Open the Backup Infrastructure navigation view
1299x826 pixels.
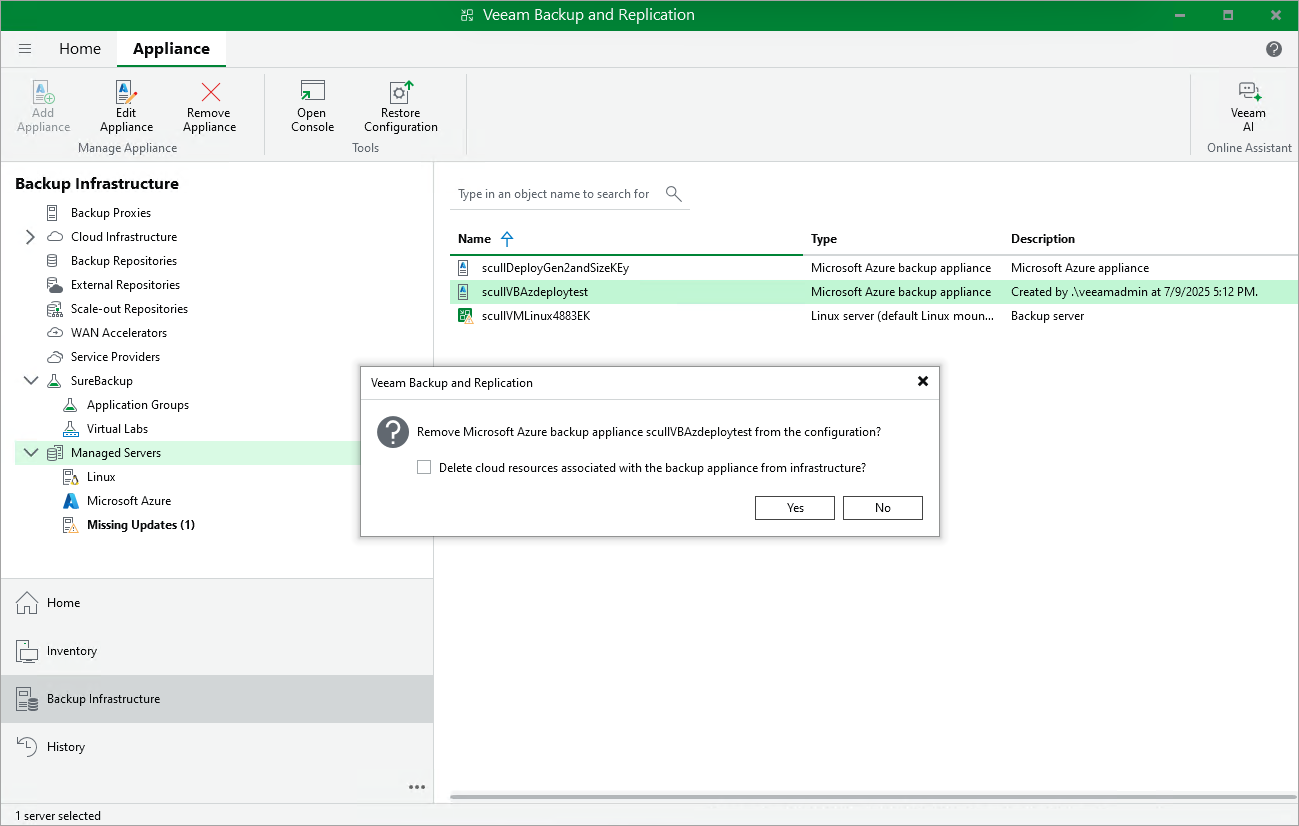point(217,699)
